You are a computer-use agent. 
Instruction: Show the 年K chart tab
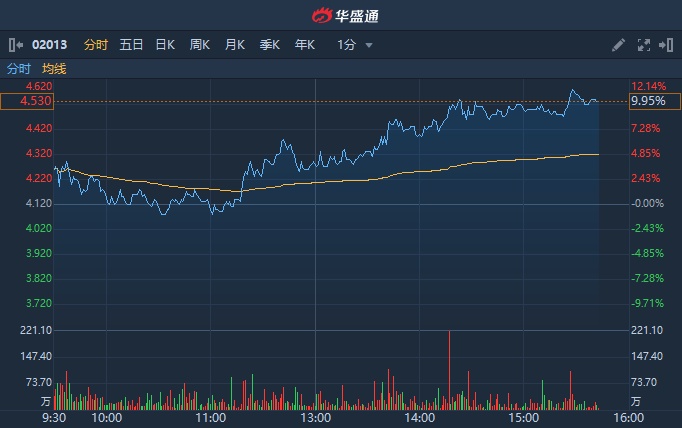tap(305, 45)
